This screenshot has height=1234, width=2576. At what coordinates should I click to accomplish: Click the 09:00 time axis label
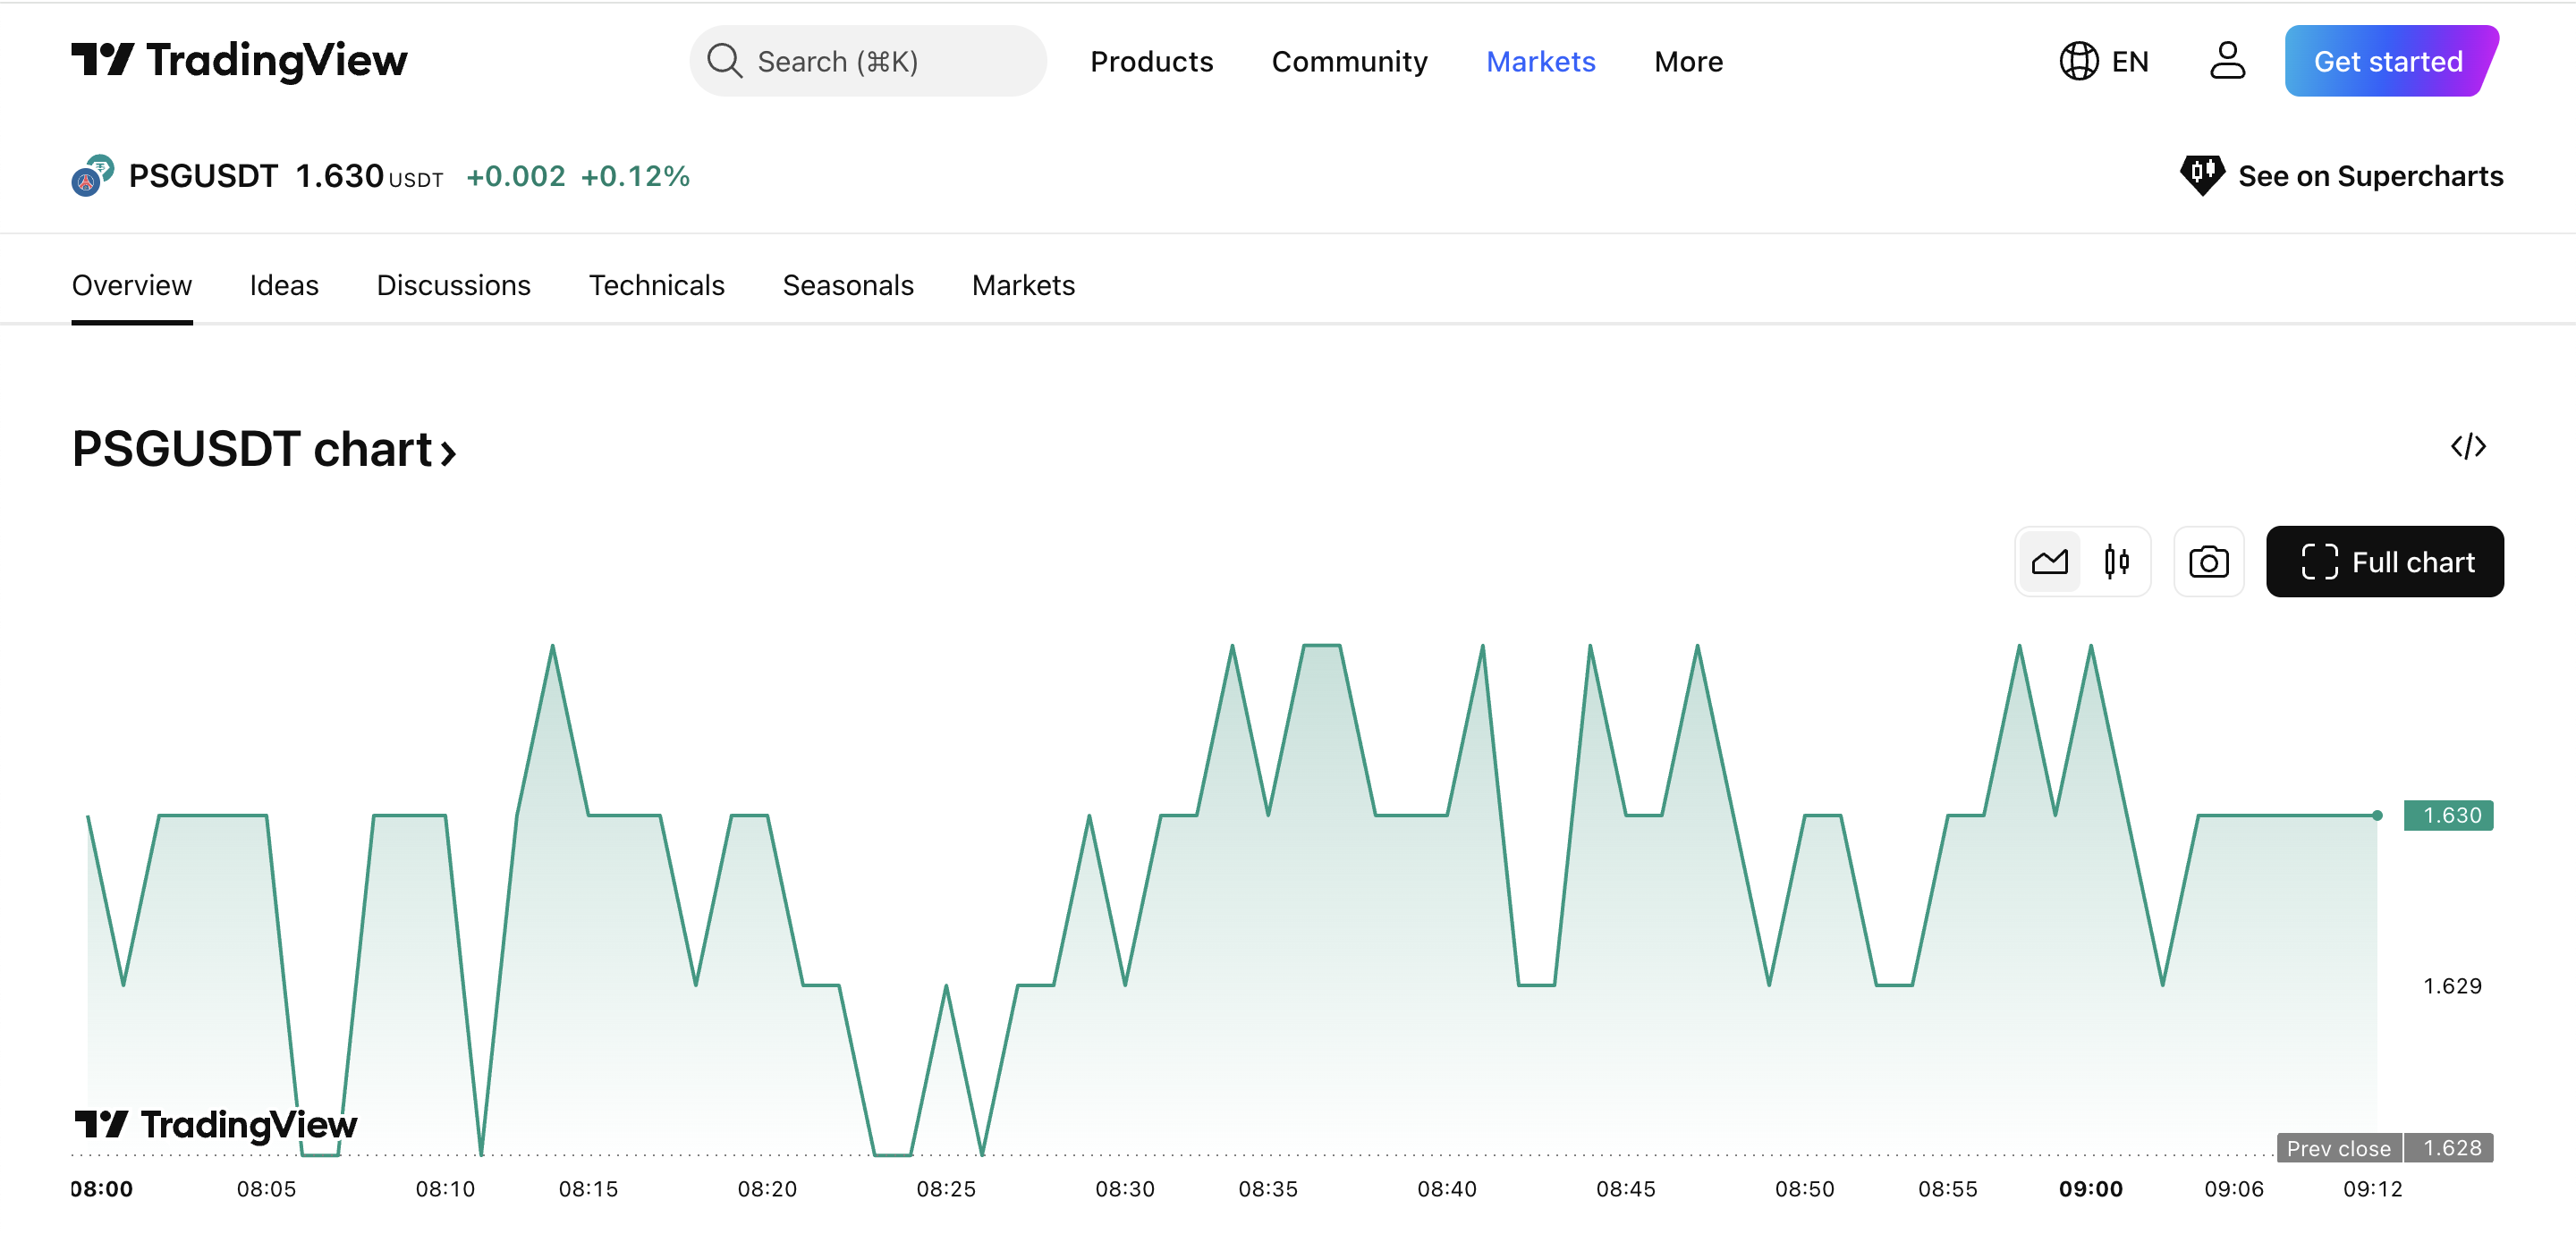(2090, 1189)
